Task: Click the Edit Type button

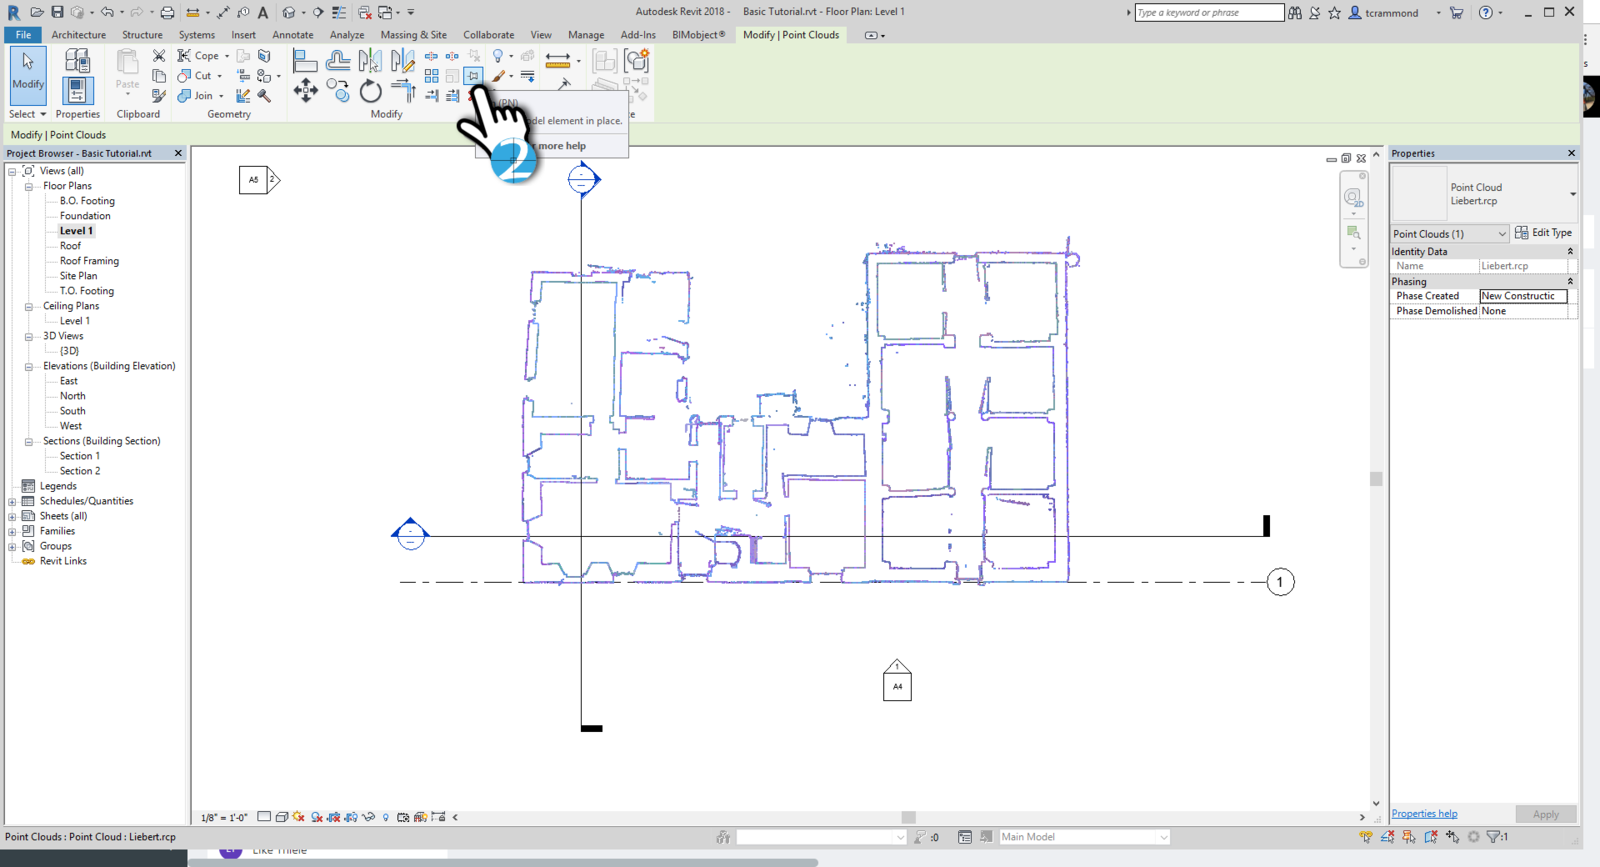Action: click(1544, 233)
